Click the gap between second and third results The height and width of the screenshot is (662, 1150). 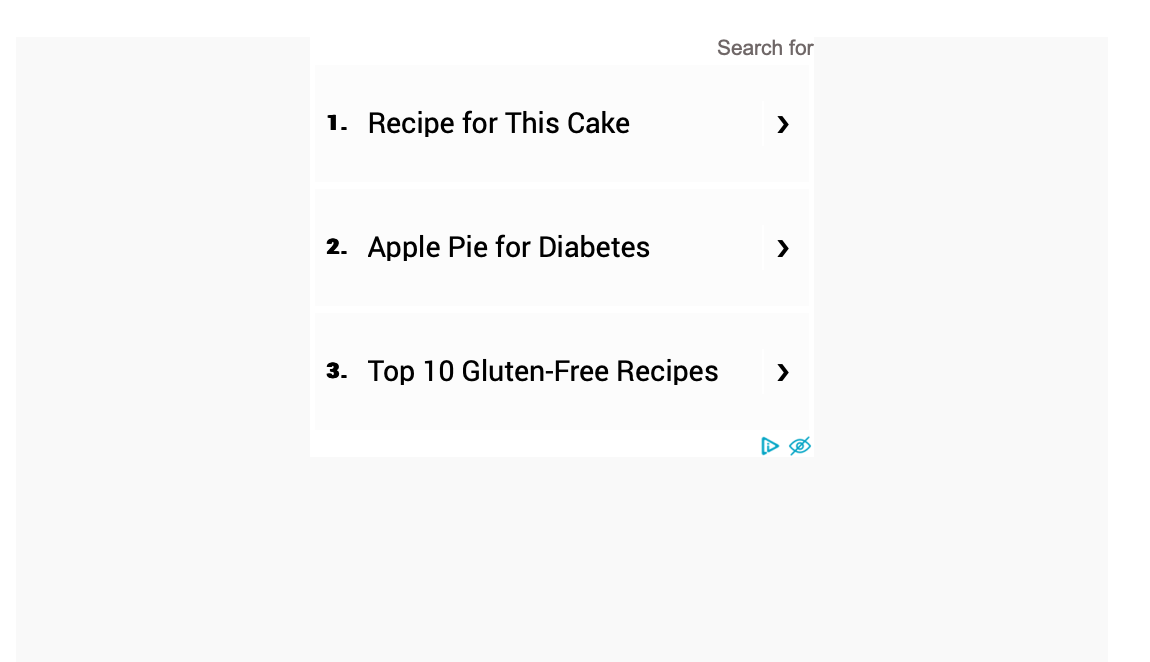tap(560, 310)
